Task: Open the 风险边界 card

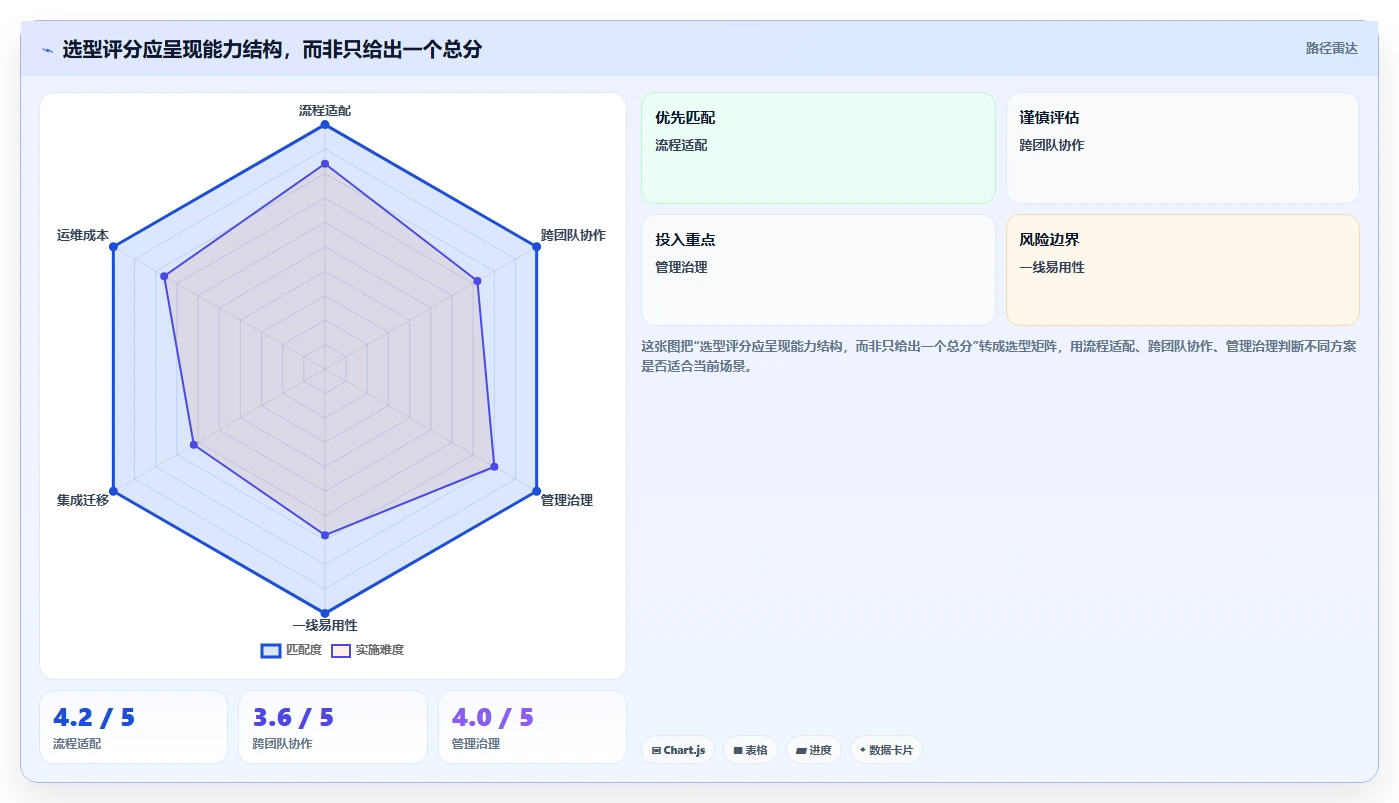Action: (x=1182, y=270)
